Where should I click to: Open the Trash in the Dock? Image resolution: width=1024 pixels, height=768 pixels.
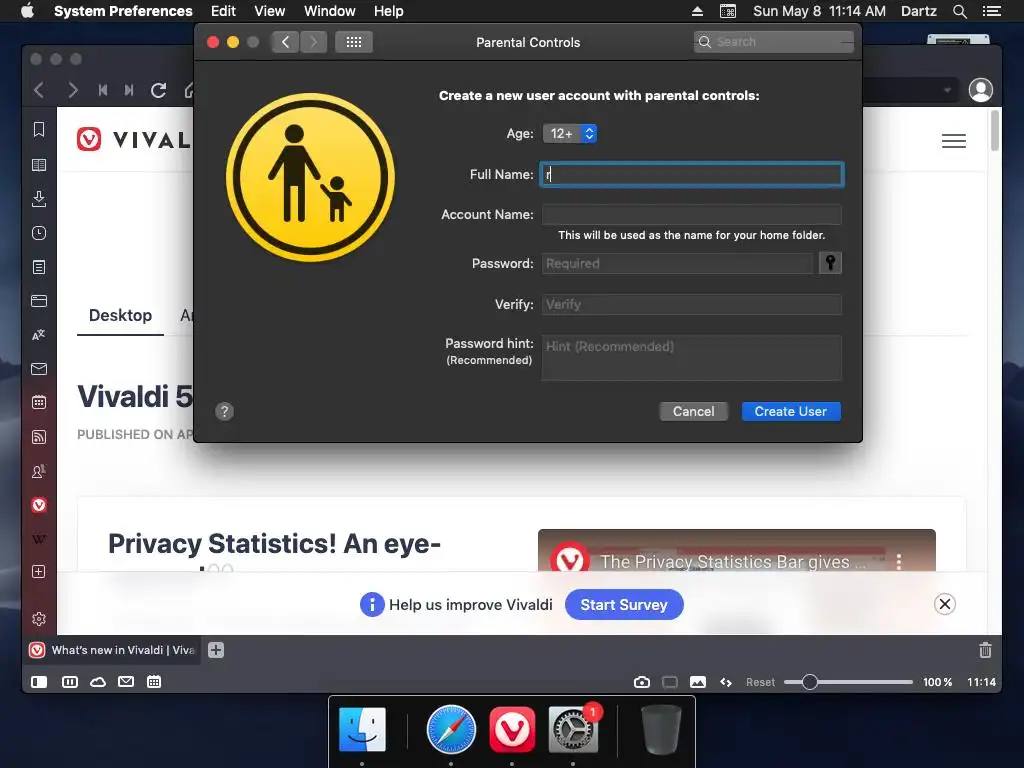(661, 729)
